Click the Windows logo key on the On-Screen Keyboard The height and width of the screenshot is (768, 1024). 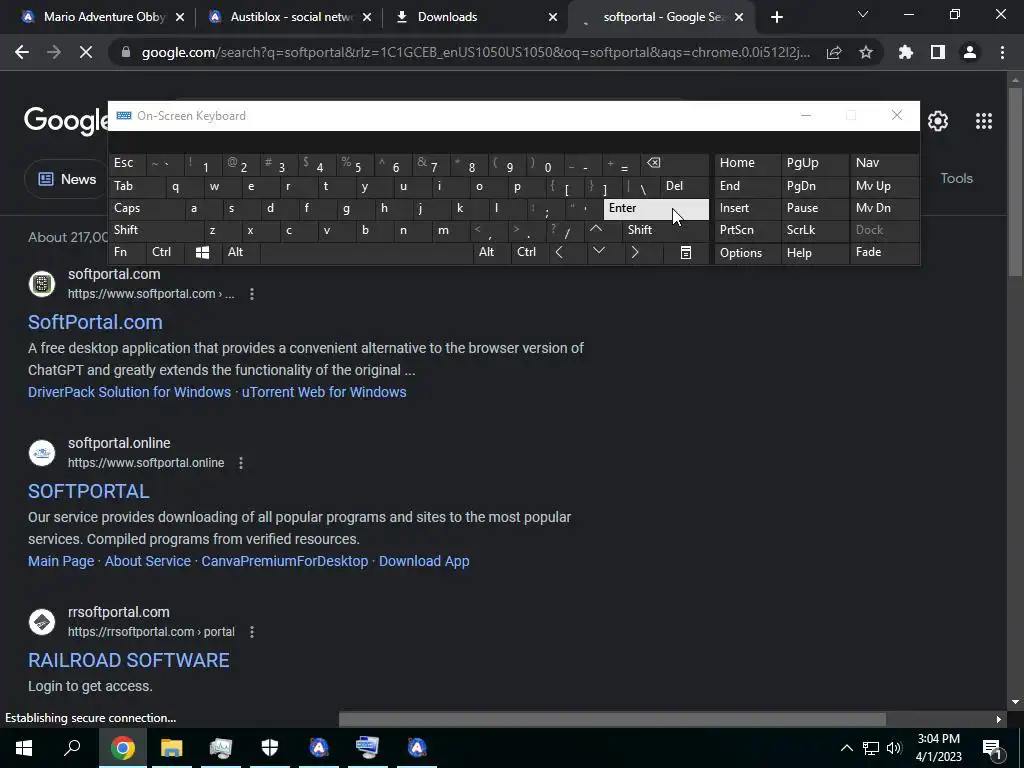pyautogui.click(x=202, y=253)
